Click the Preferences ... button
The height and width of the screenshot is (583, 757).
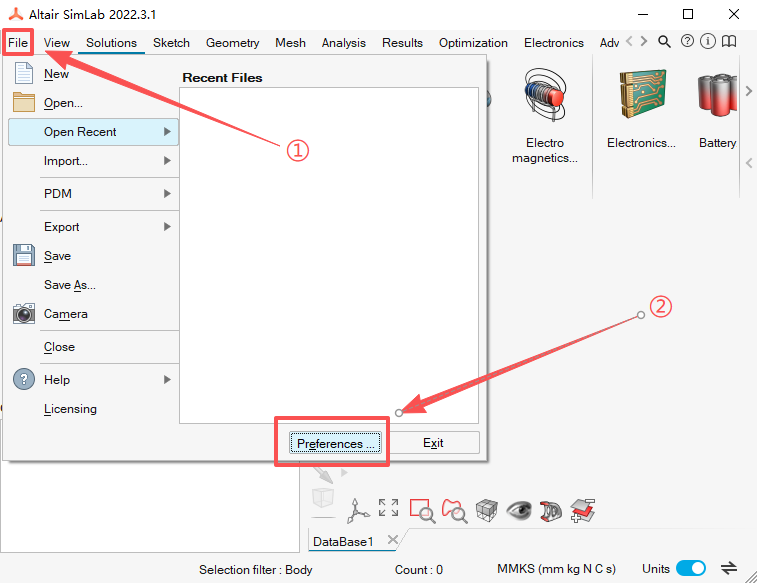point(335,443)
